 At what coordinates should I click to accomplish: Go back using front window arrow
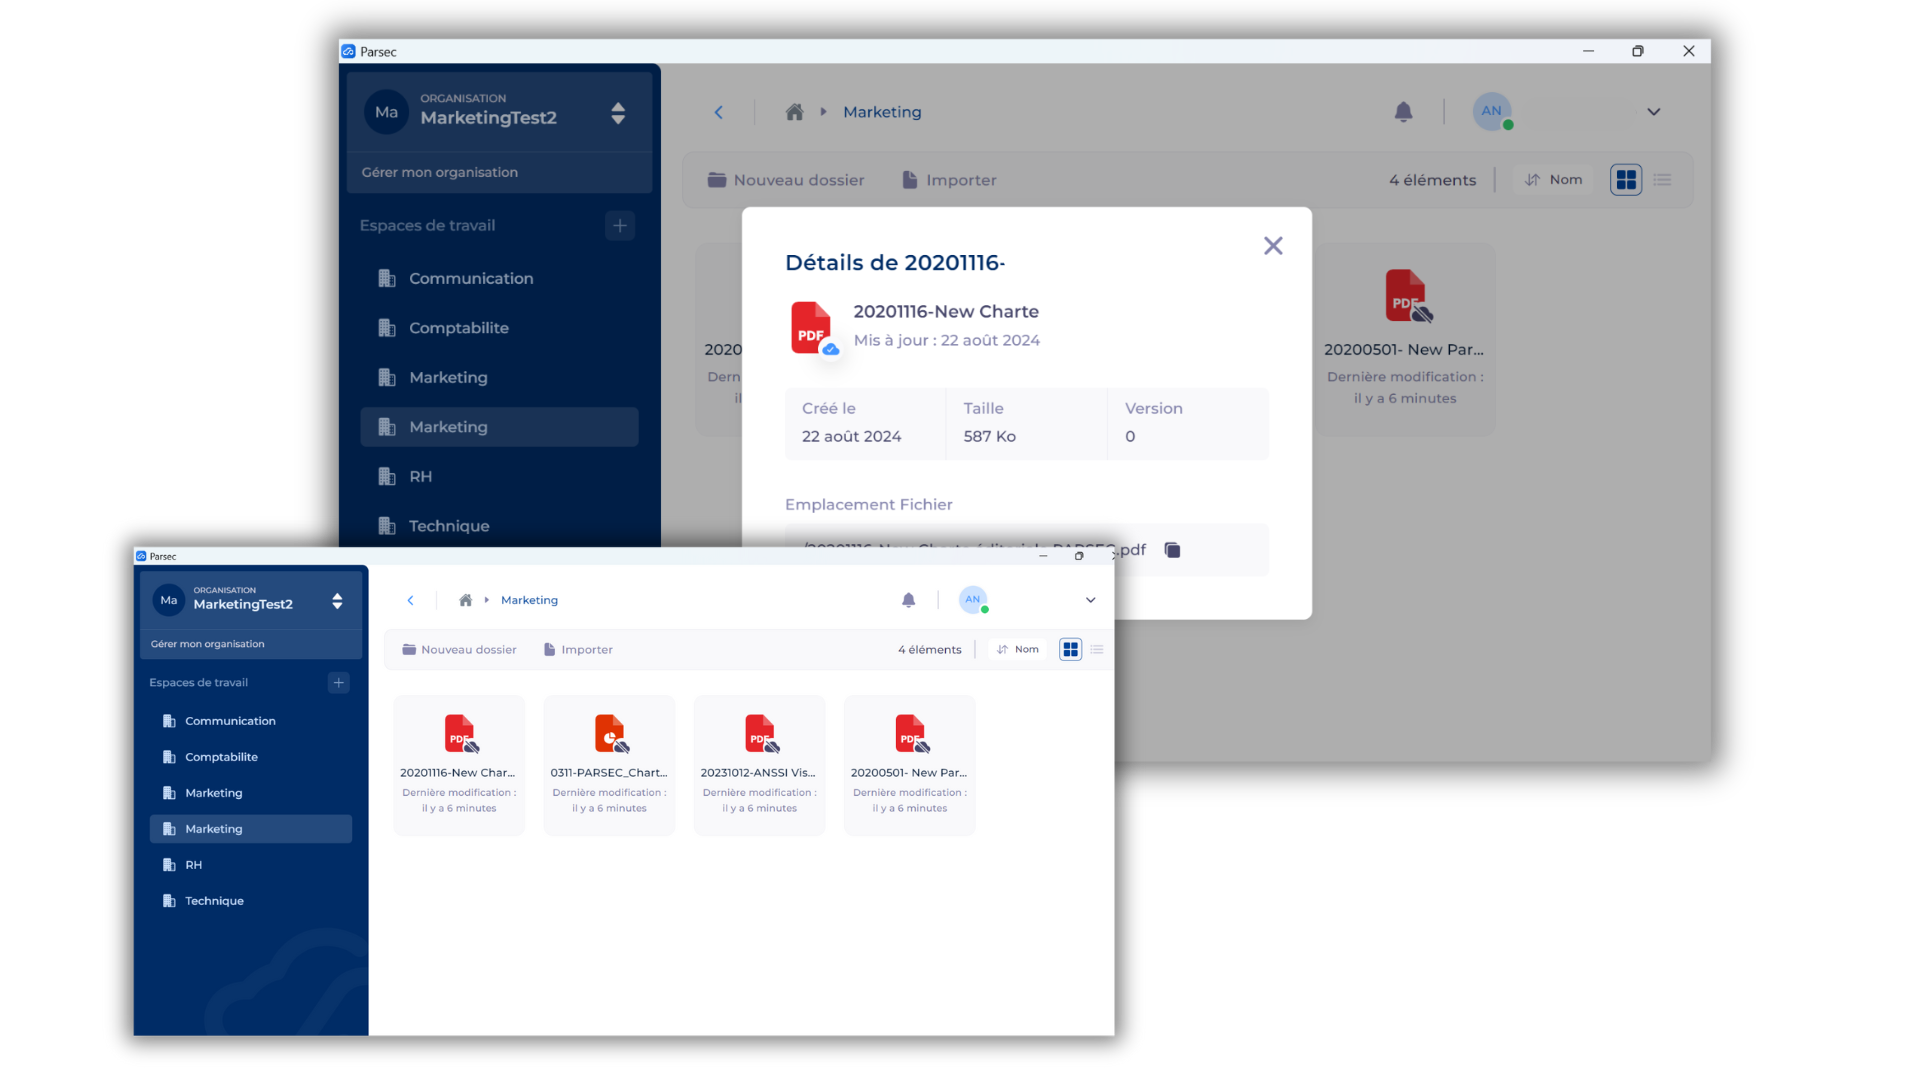[410, 600]
